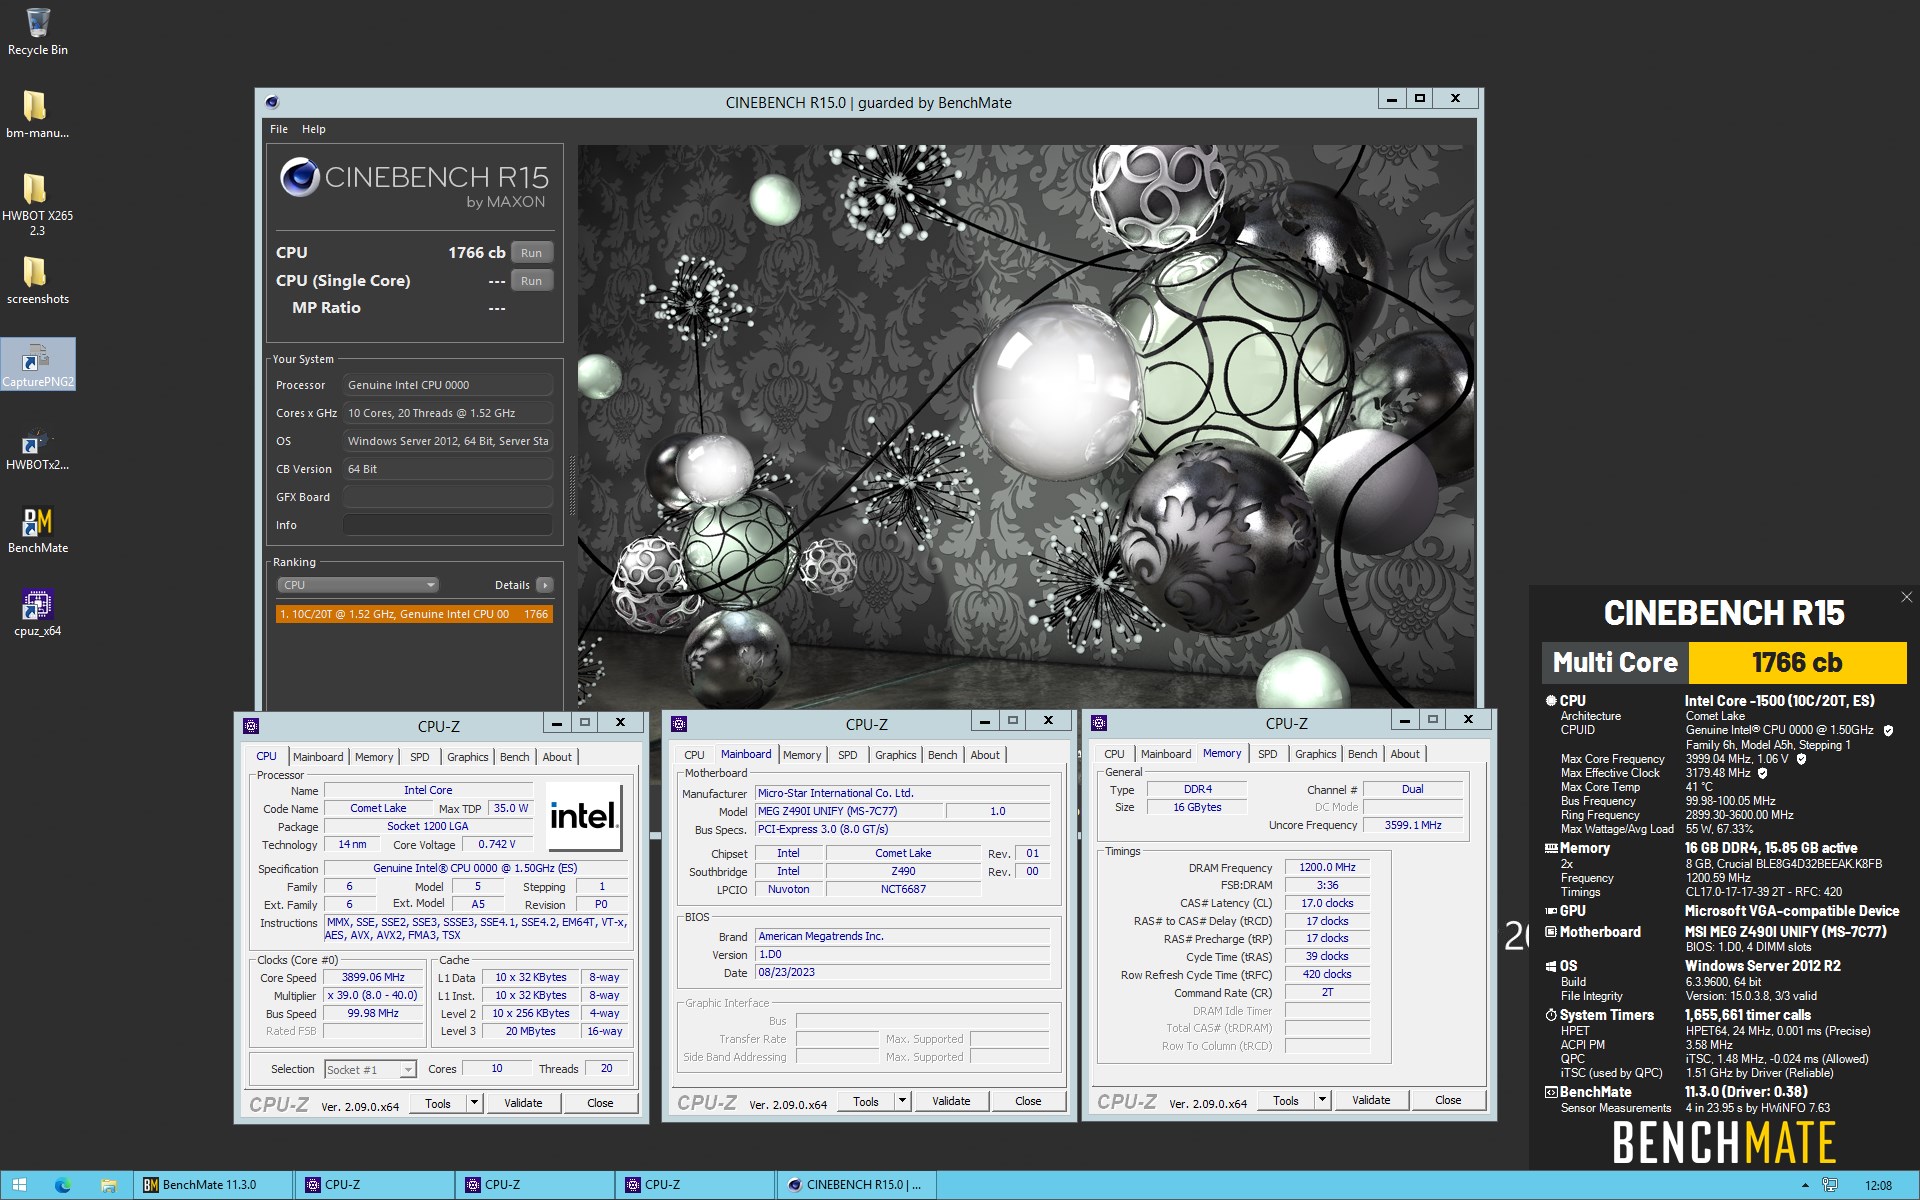This screenshot has width=1920, height=1200.
Task: Click the Max Core Frequency verified shield
Action: click(x=1801, y=759)
